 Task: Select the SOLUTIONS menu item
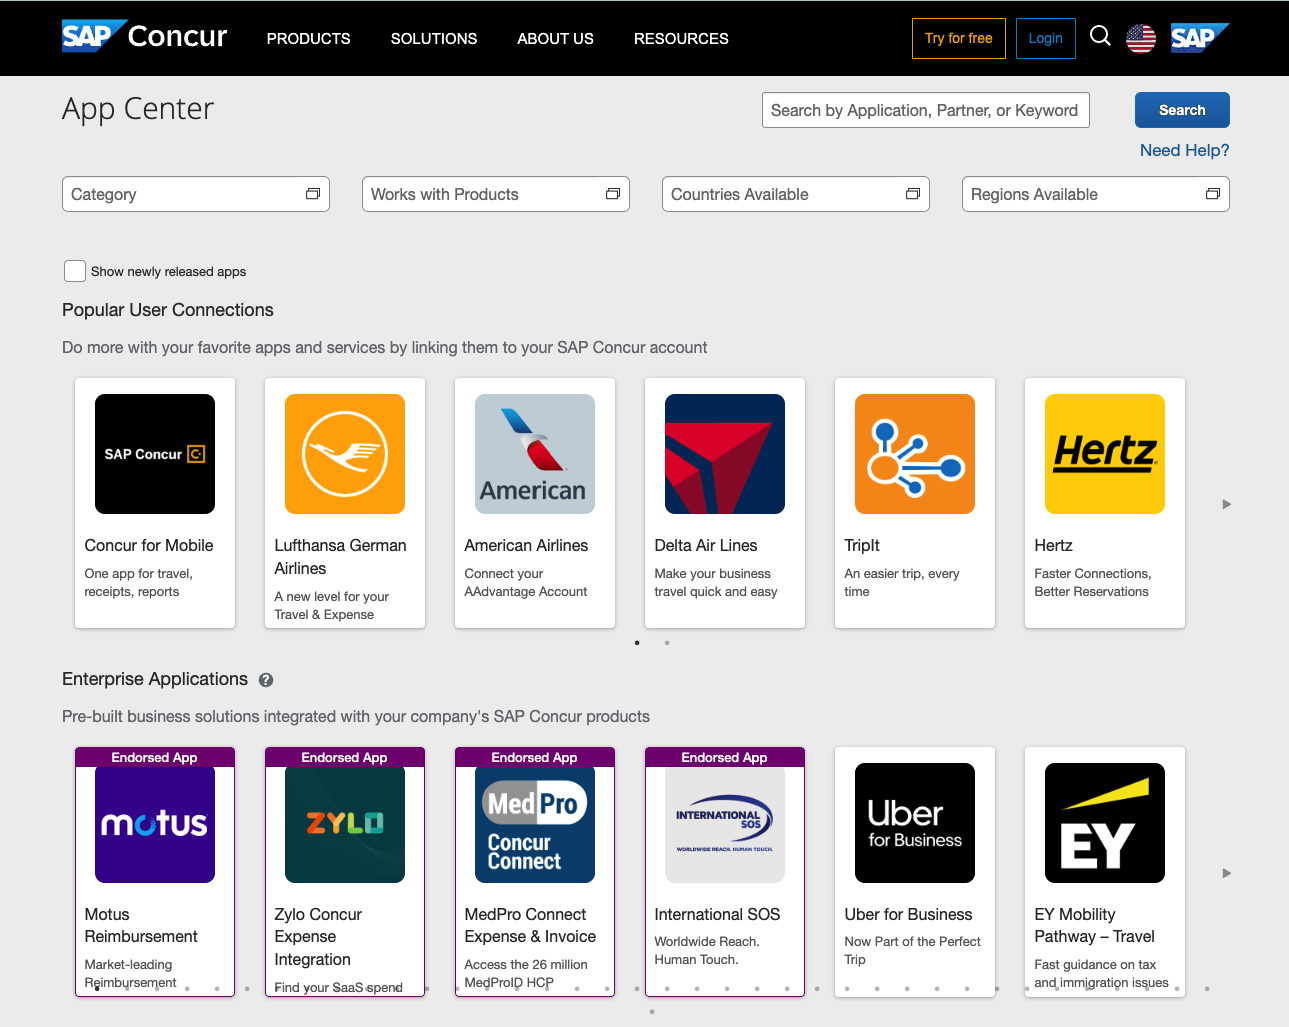[x=433, y=38]
